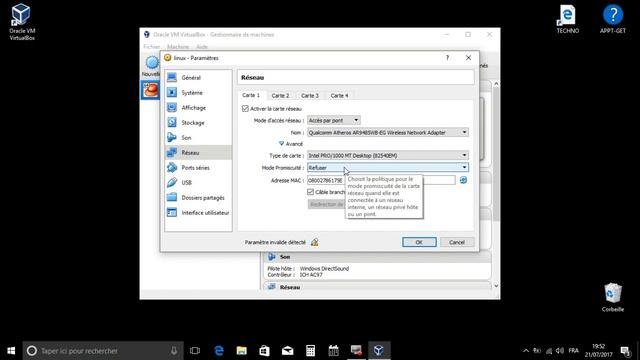This screenshot has width=640, height=360.
Task: Open the TECHNO desktop shortcut
Action: point(567,19)
